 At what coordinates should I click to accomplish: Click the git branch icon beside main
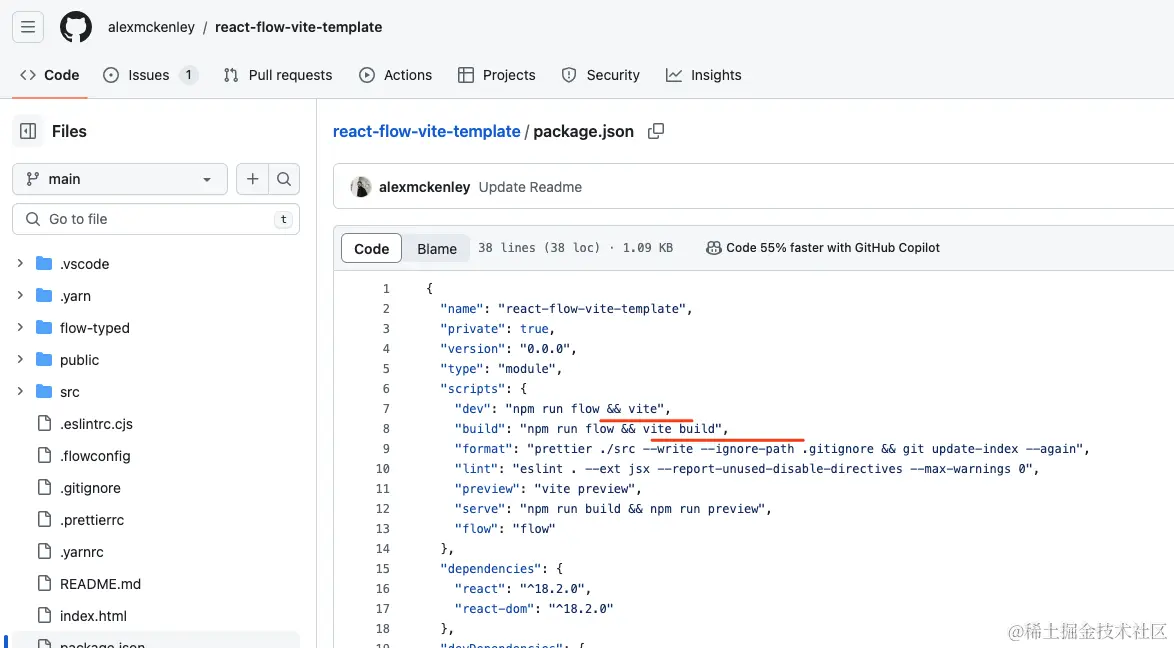(x=32, y=179)
